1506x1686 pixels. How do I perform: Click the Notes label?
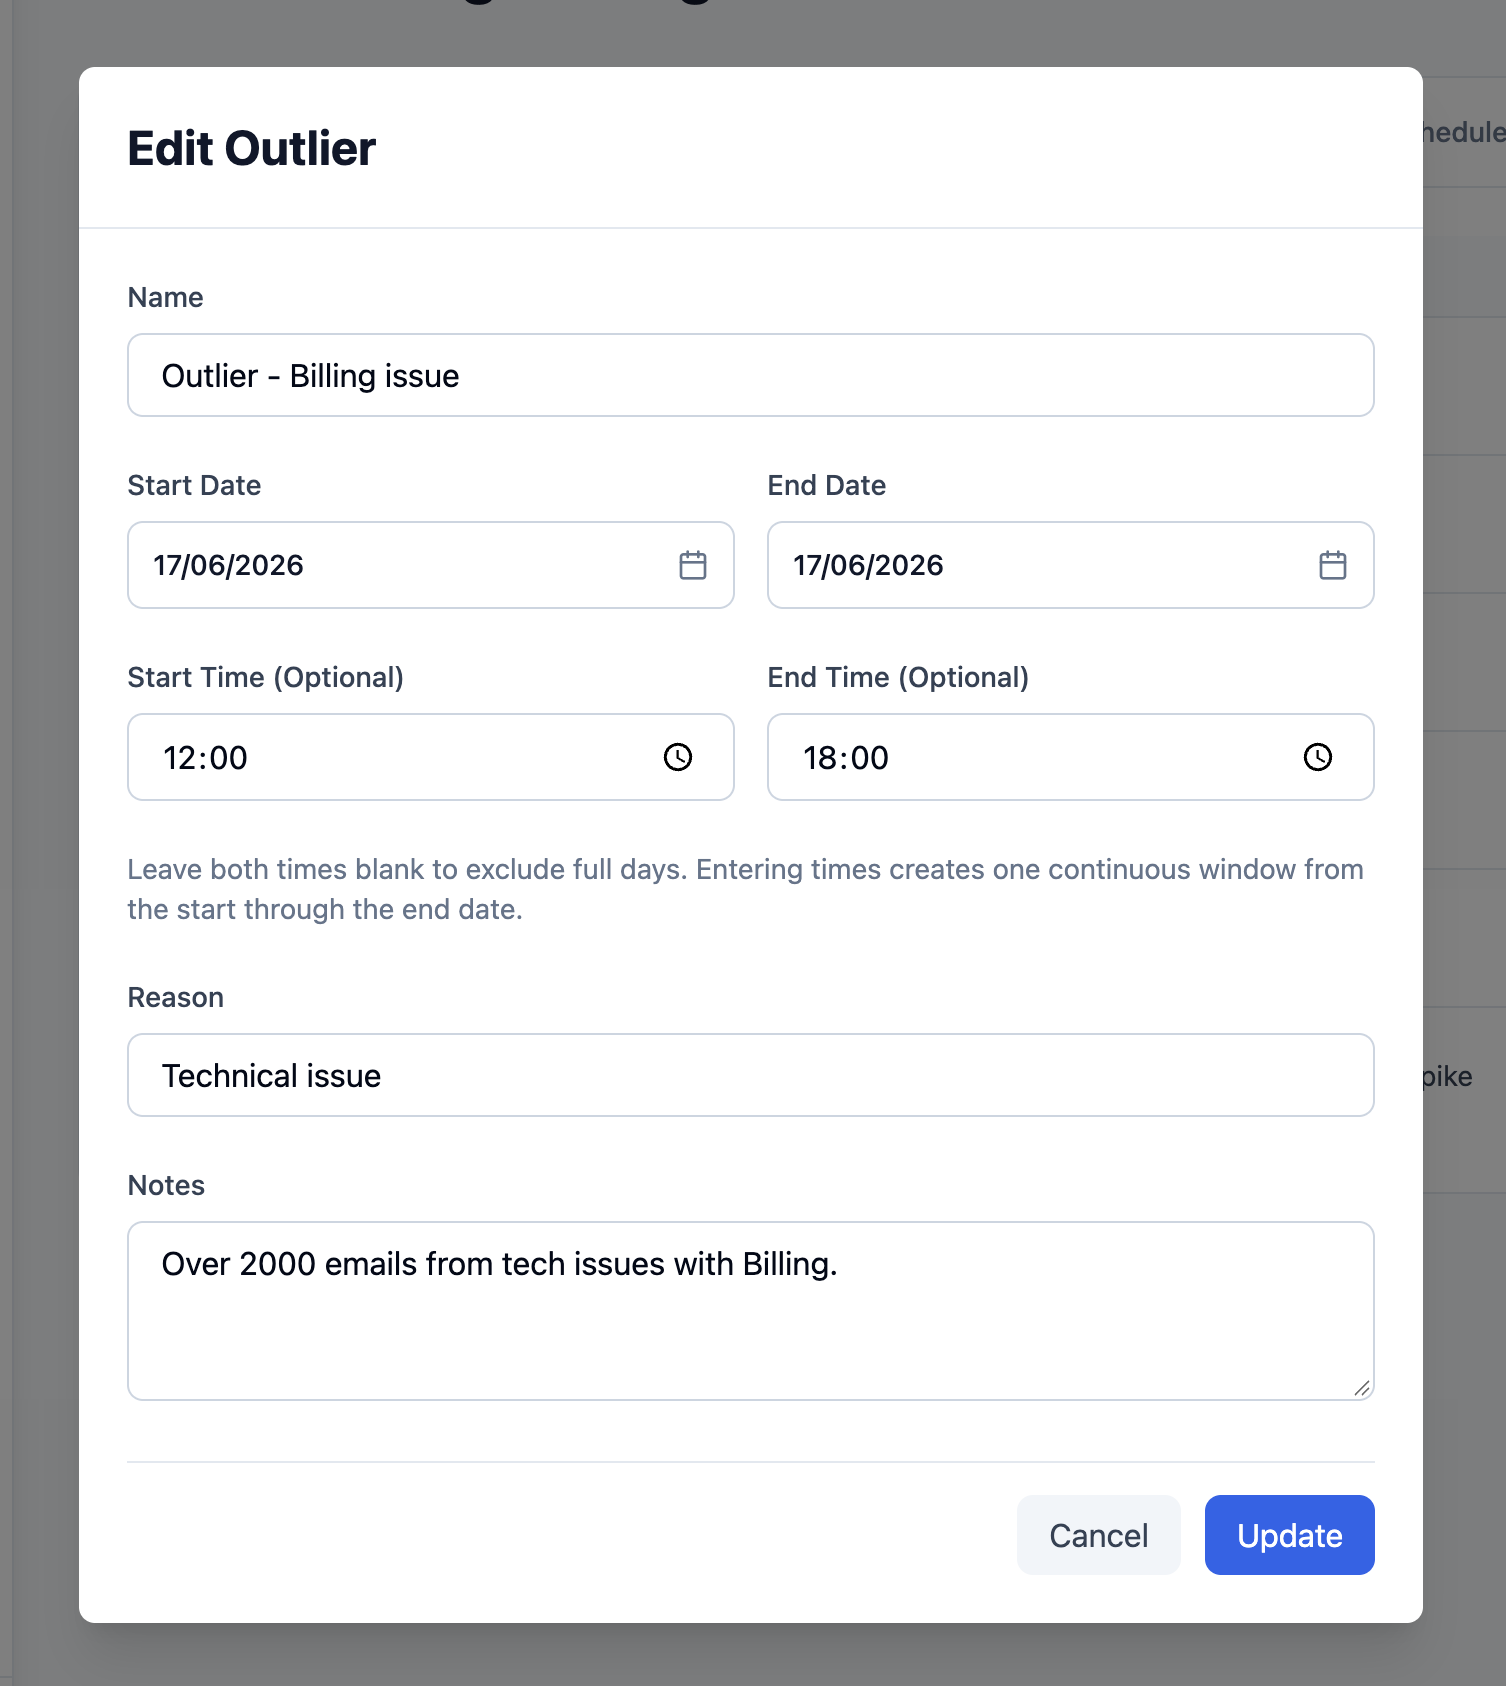tap(166, 1185)
